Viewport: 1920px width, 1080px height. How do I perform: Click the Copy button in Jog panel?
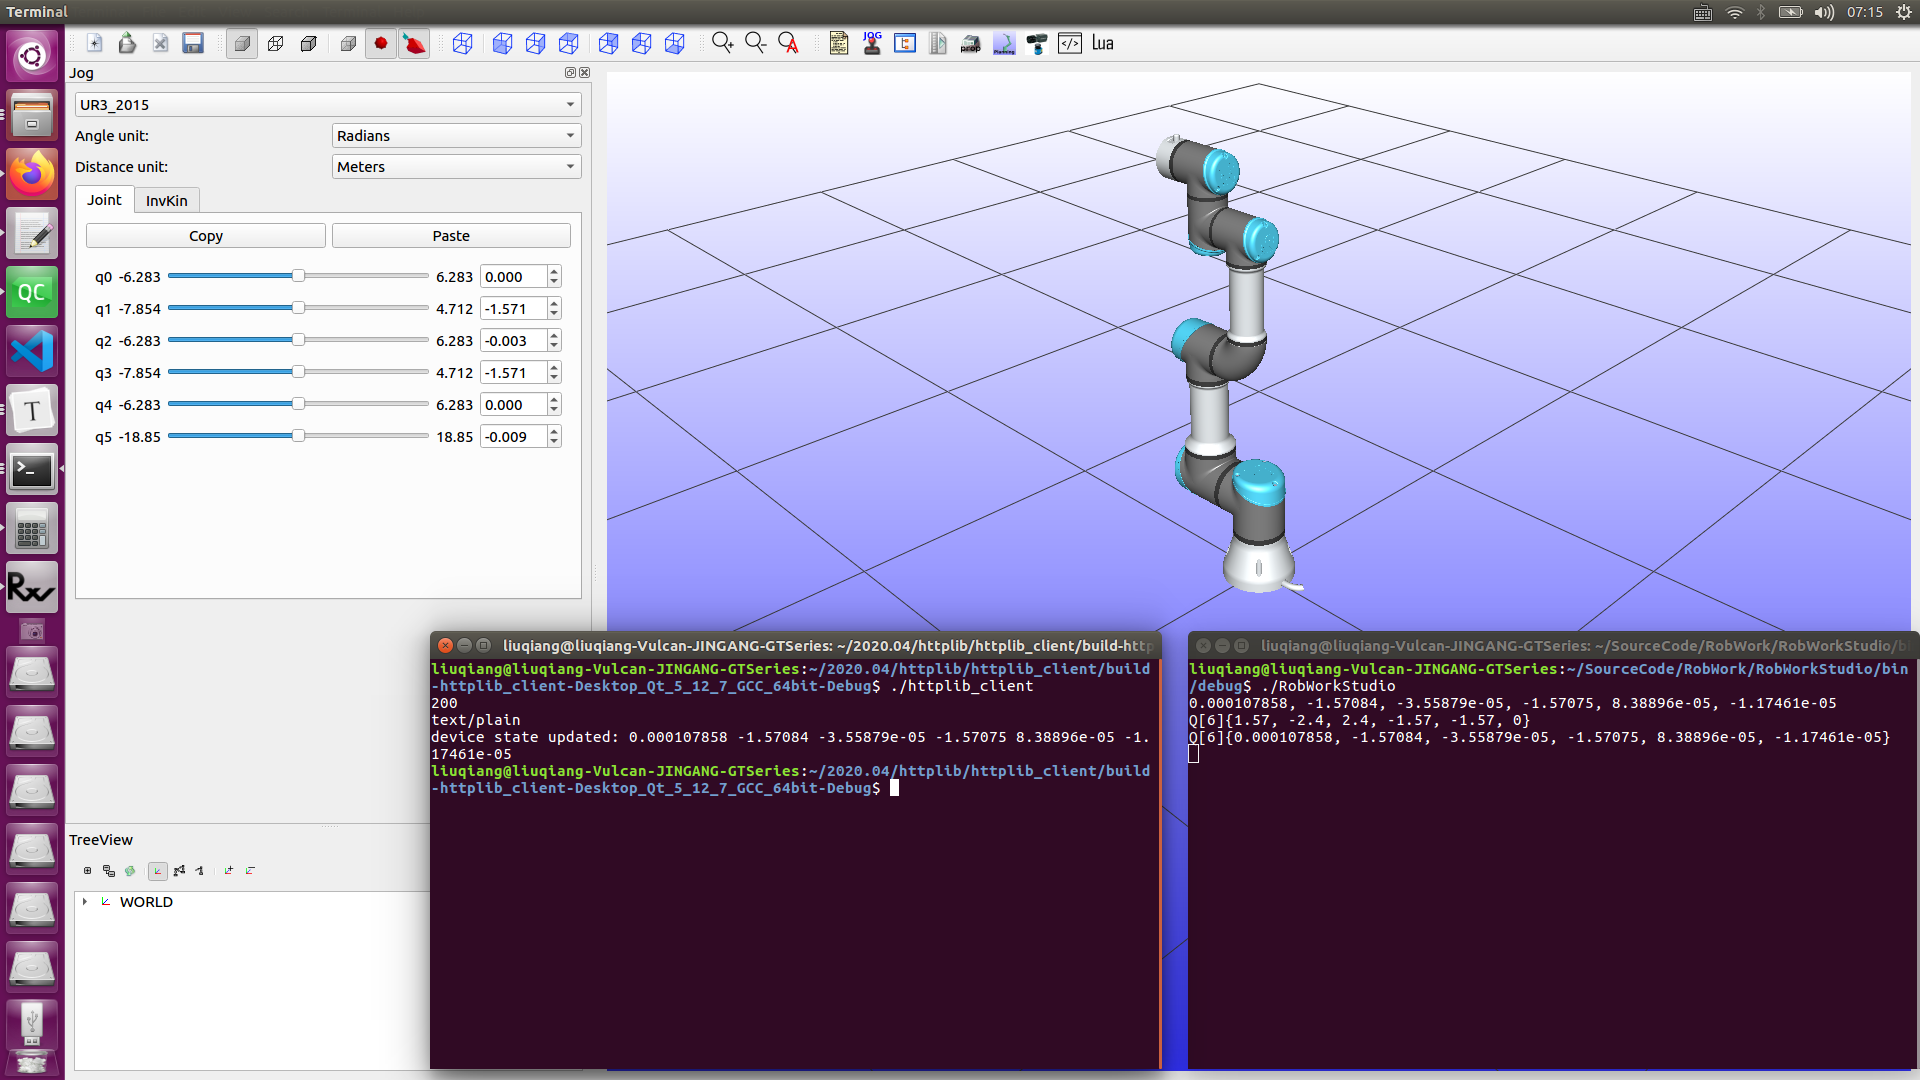[205, 235]
